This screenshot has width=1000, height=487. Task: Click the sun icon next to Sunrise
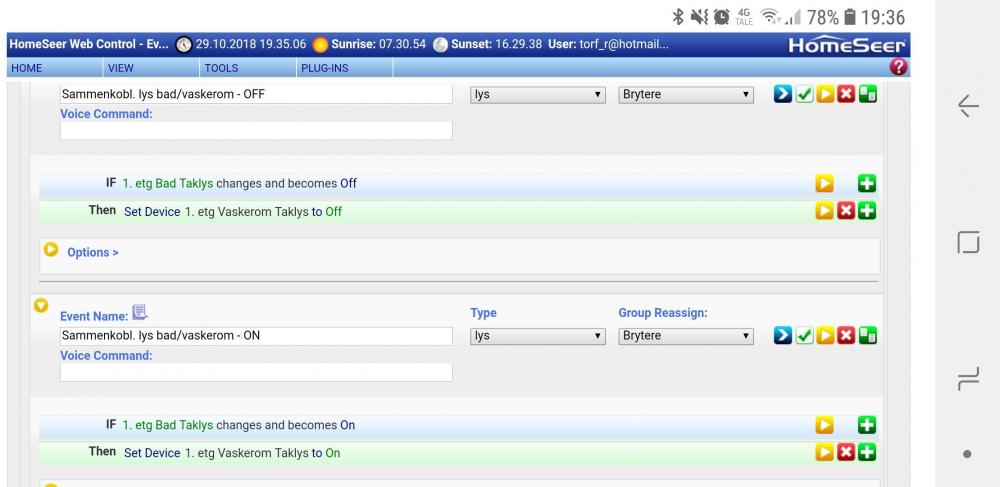pyautogui.click(x=320, y=45)
